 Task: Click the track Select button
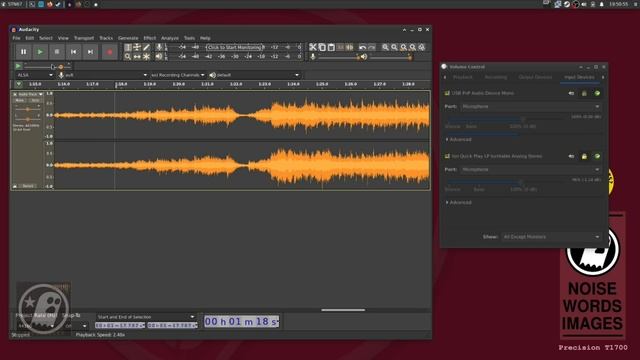tap(28, 186)
